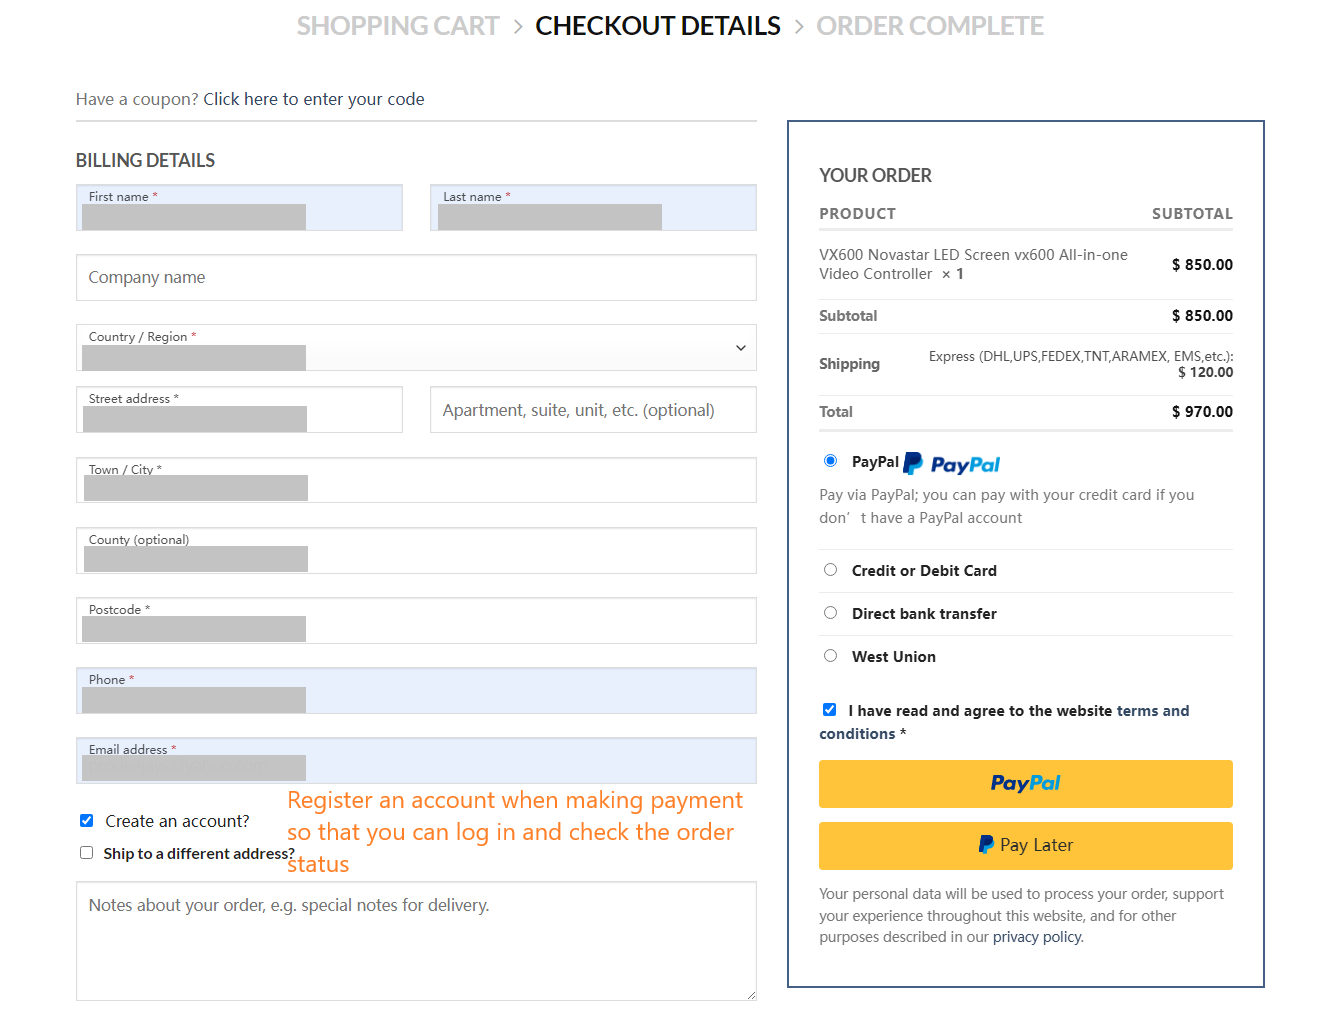The image size is (1338, 1020).
Task: Open the privacy policy link
Action: tap(1037, 937)
